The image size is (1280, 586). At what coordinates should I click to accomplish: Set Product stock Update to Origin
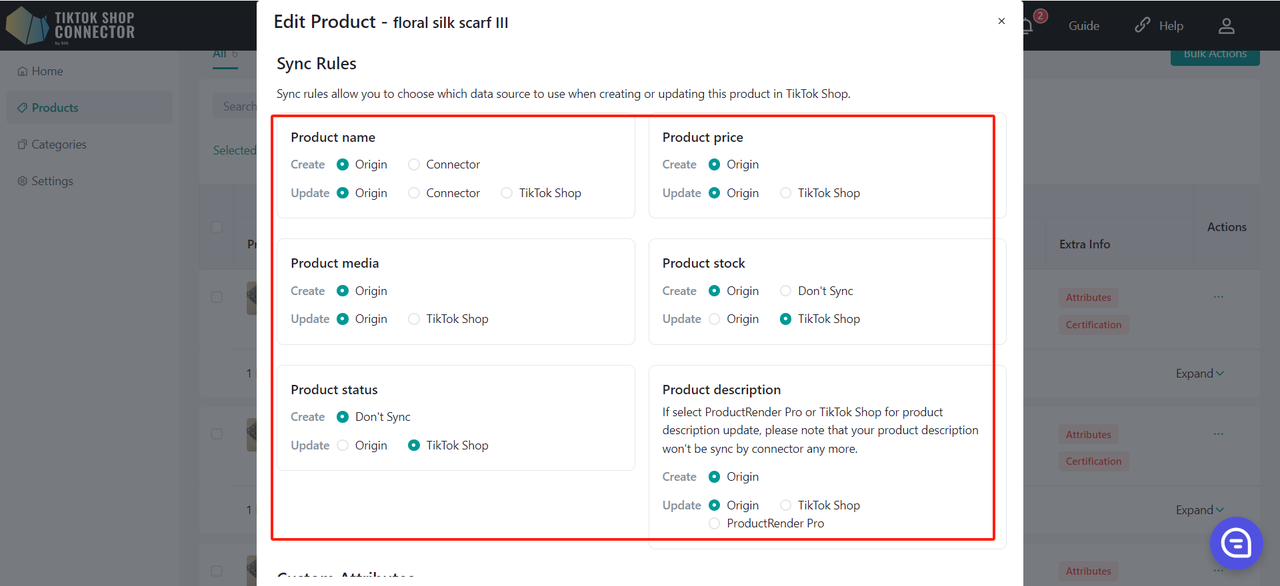[714, 319]
